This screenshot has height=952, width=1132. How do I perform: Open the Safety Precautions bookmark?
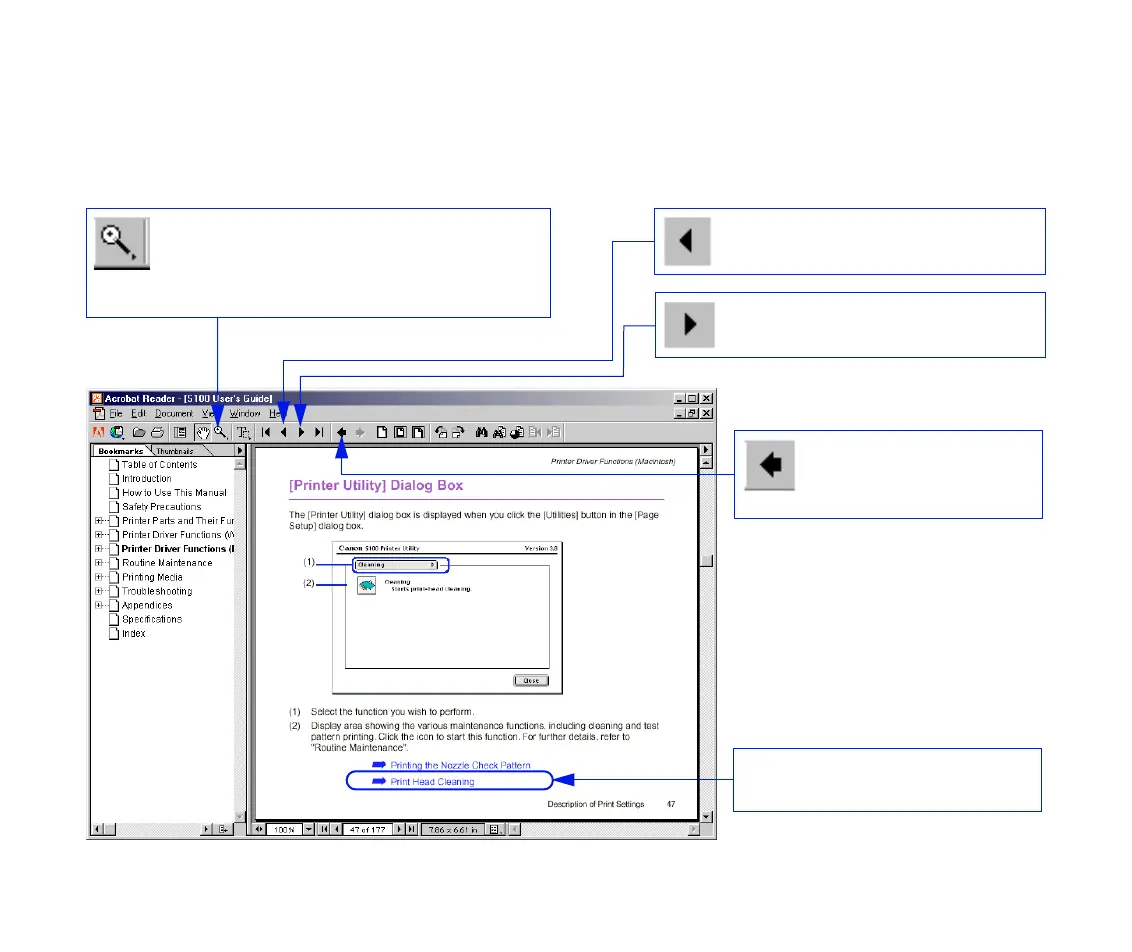coord(162,507)
